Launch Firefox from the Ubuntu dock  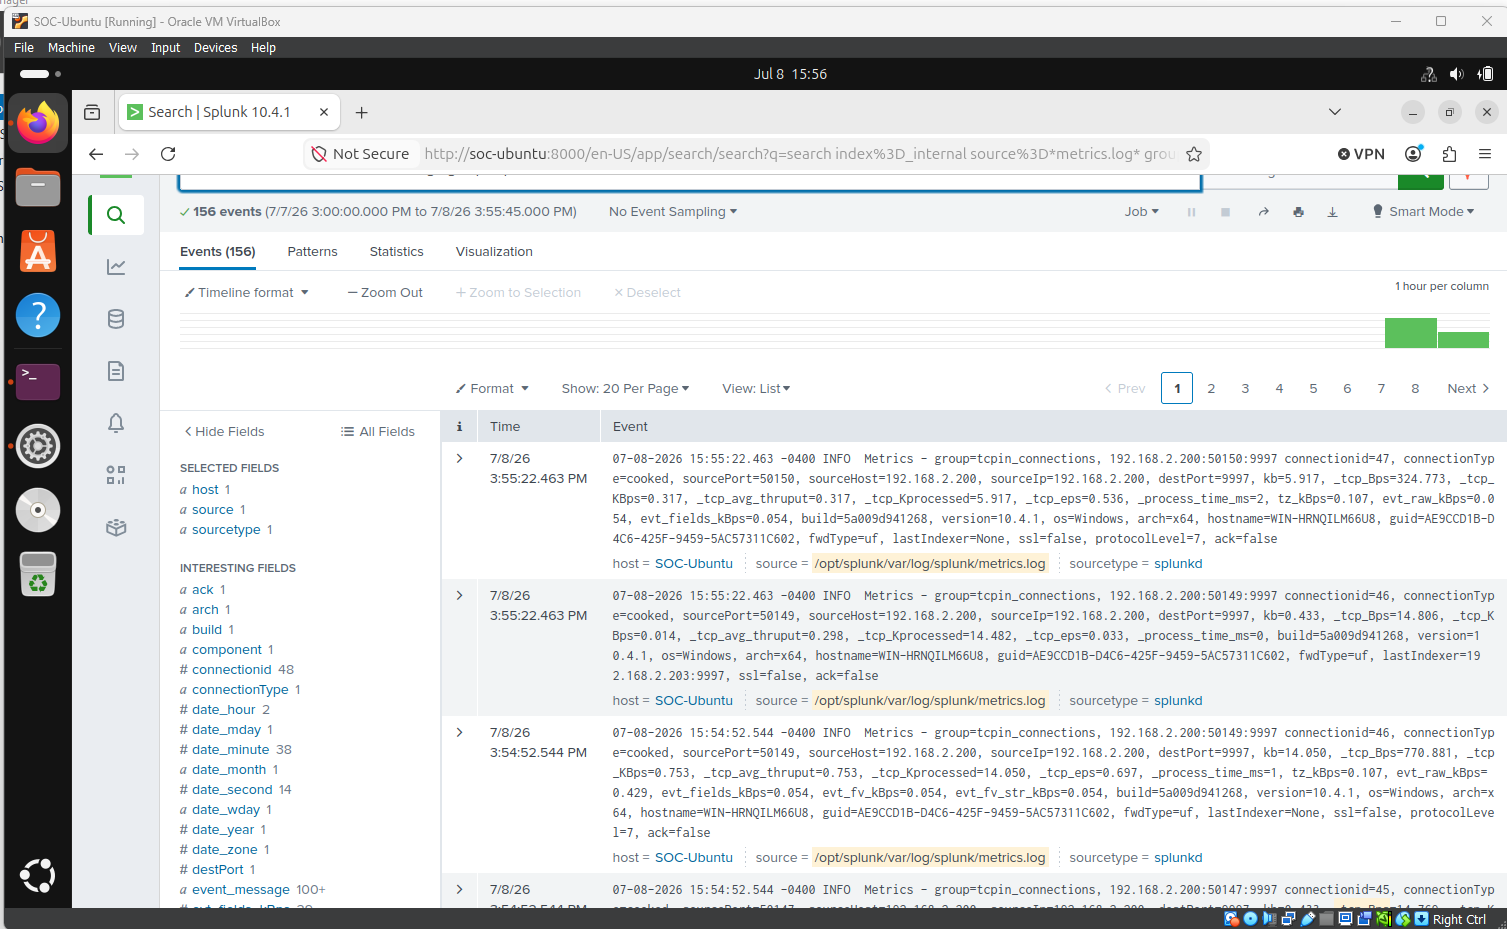coord(38,123)
